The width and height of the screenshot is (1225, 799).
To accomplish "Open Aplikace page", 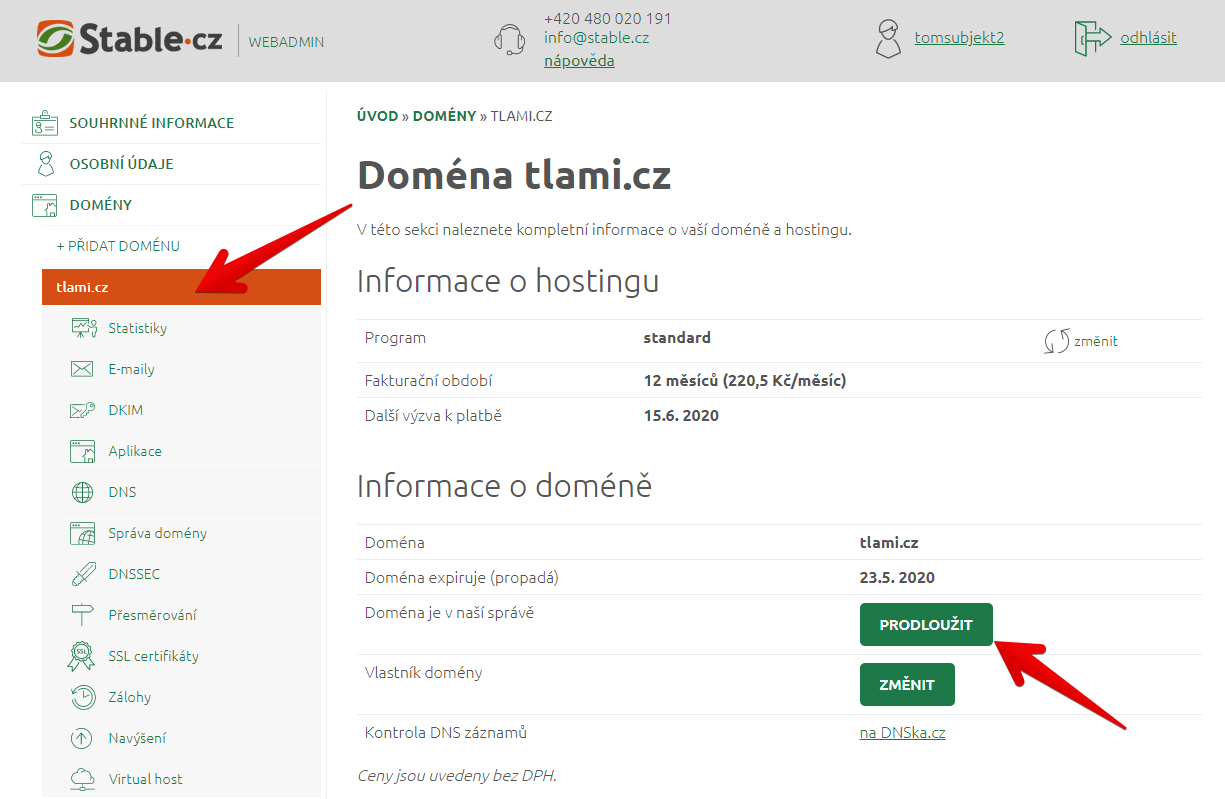I will 135,451.
